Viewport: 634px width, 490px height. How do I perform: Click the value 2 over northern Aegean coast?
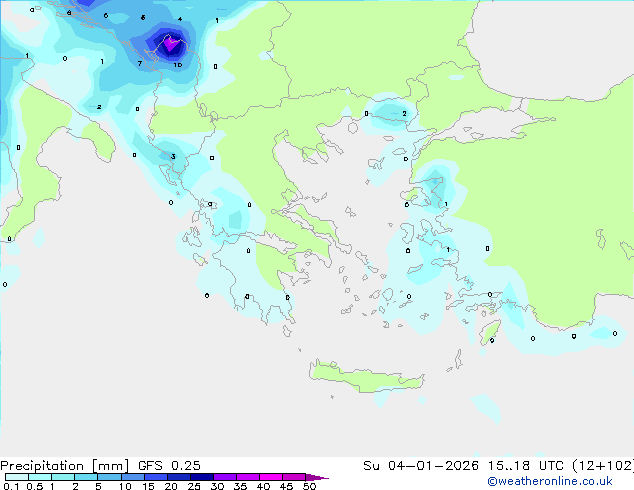(x=404, y=114)
